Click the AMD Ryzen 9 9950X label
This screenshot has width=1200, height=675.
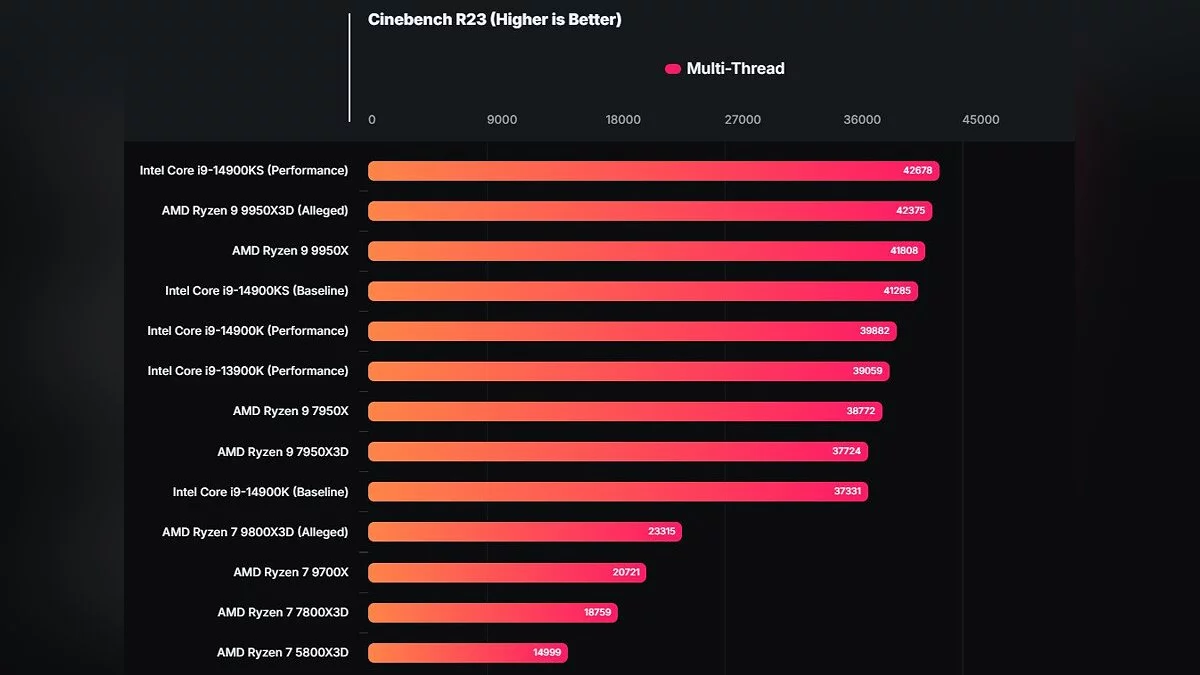[x=290, y=251]
